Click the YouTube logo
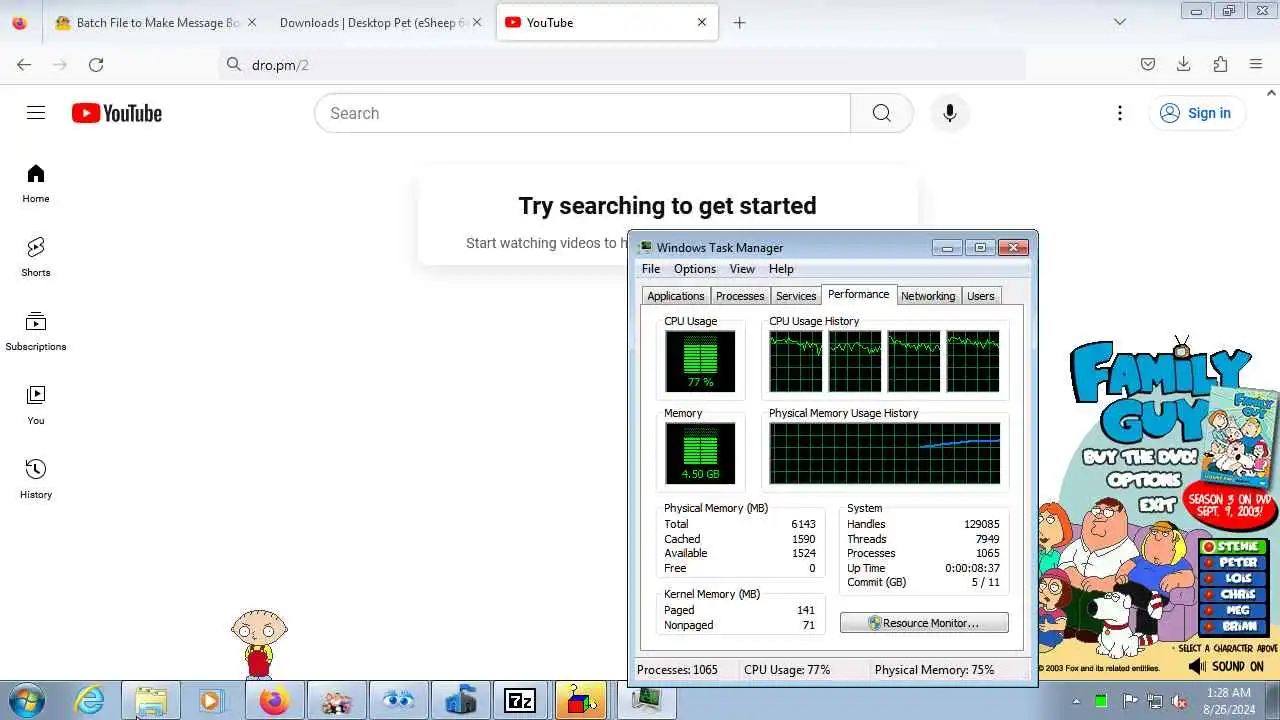Viewport: 1280px width, 720px height. (117, 113)
